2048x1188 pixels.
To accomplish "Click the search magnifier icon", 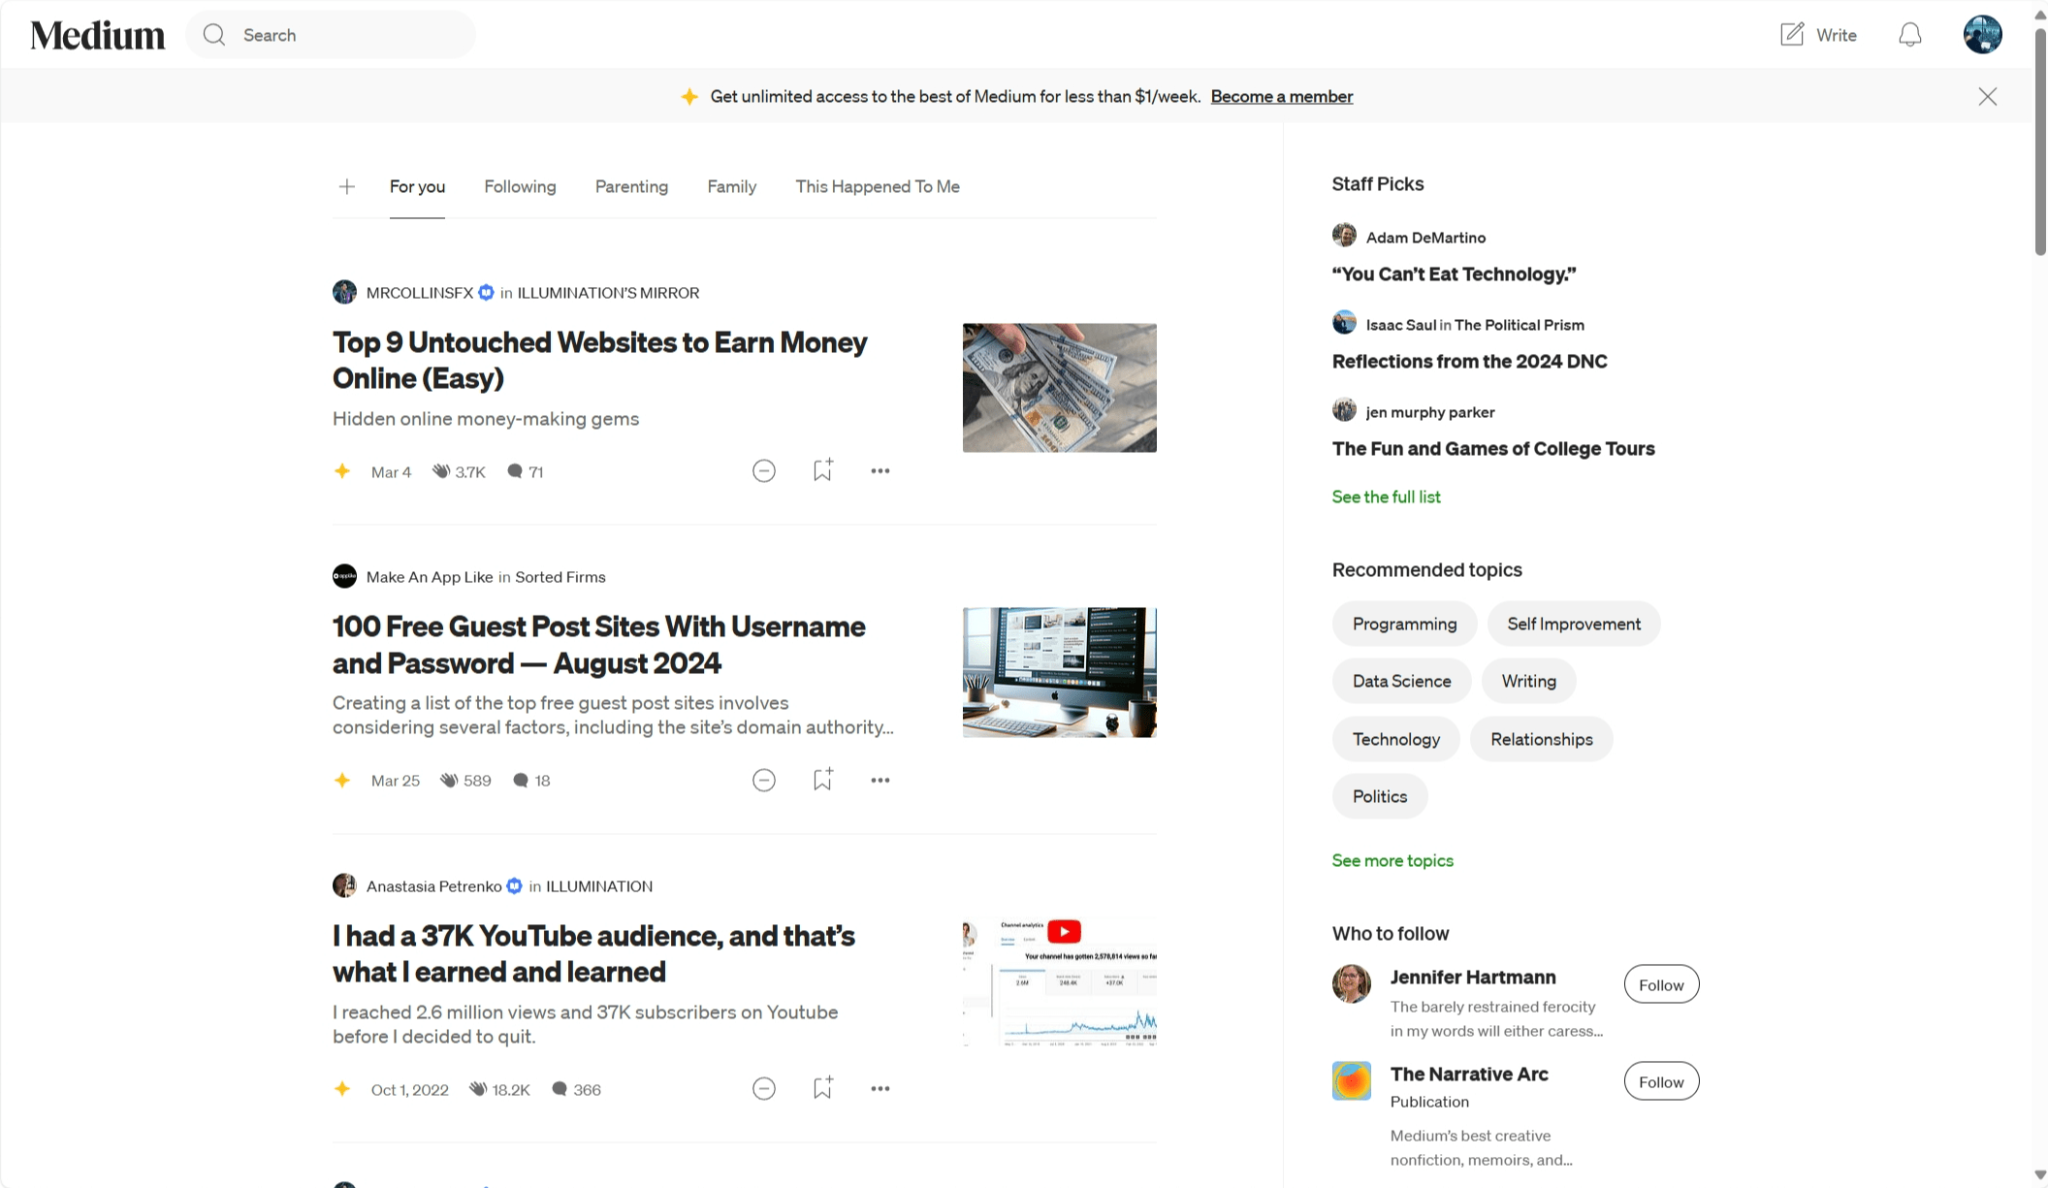I will pos(213,34).
